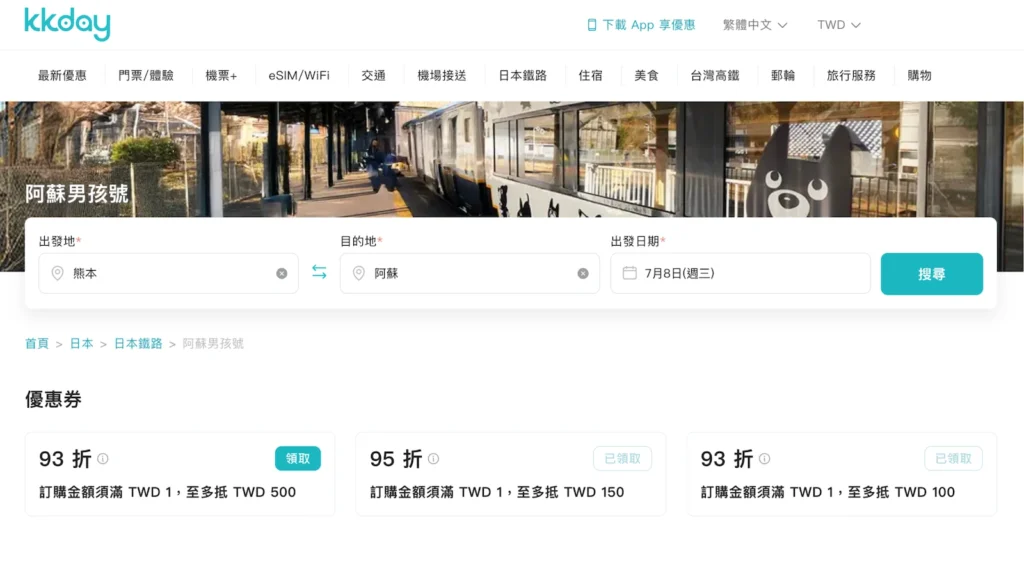This screenshot has width=1024, height=576.
Task: Click the 阿蘇男孩號 breadcrumb text
Action: 213,344
